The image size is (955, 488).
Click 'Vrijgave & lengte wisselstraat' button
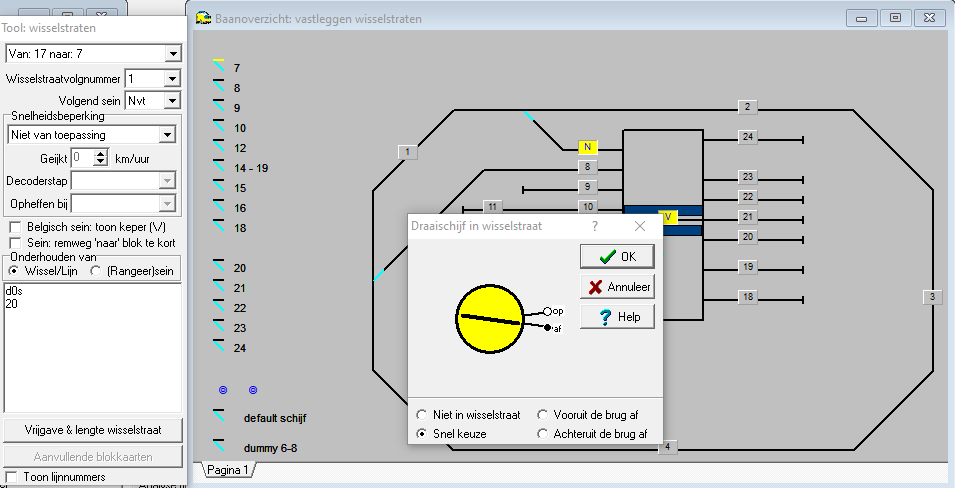click(x=92, y=429)
